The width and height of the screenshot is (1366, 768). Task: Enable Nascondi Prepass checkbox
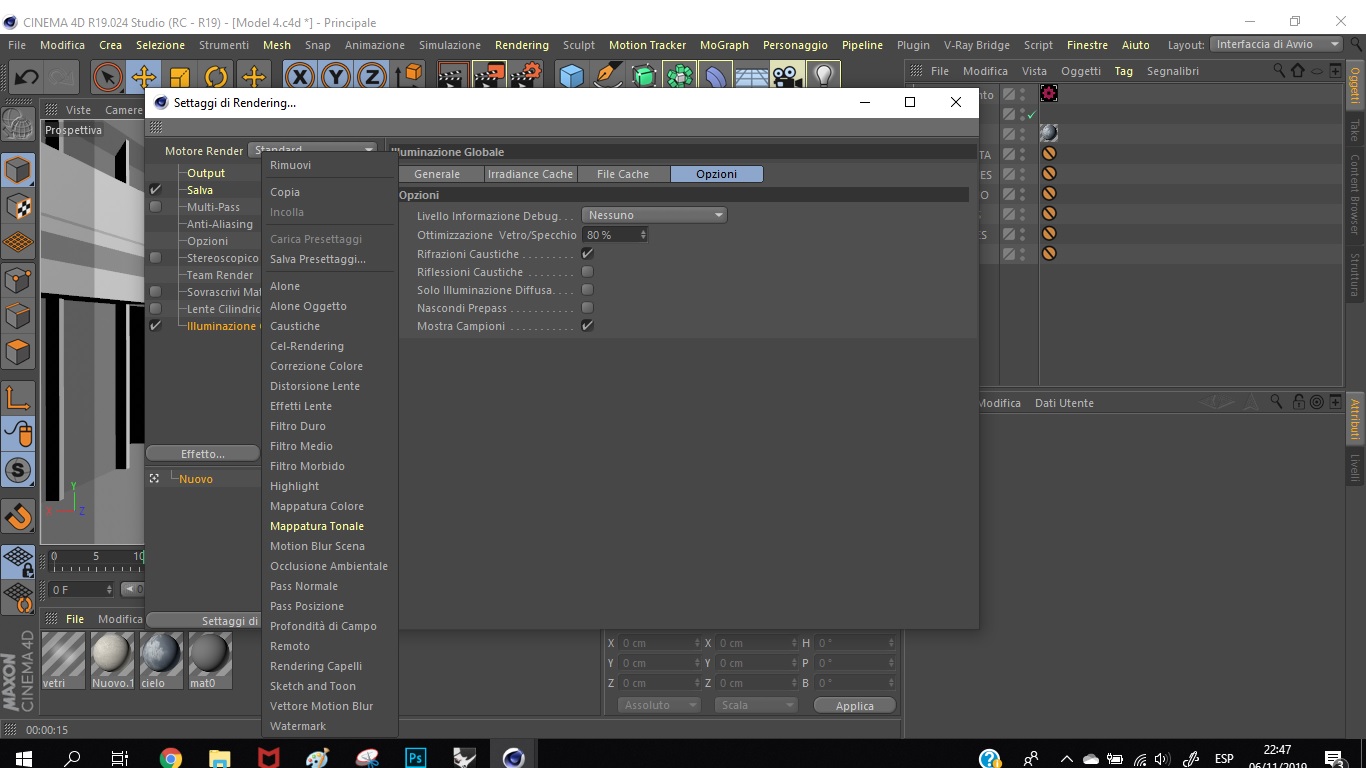588,308
